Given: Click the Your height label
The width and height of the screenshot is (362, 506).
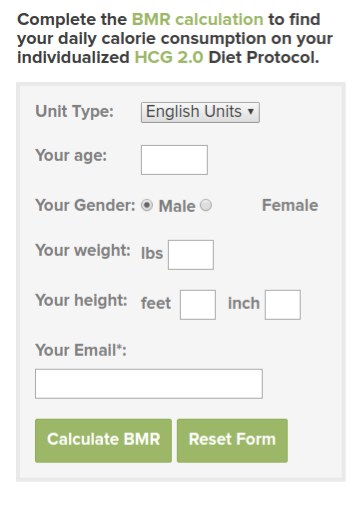Looking at the screenshot, I should (81, 300).
